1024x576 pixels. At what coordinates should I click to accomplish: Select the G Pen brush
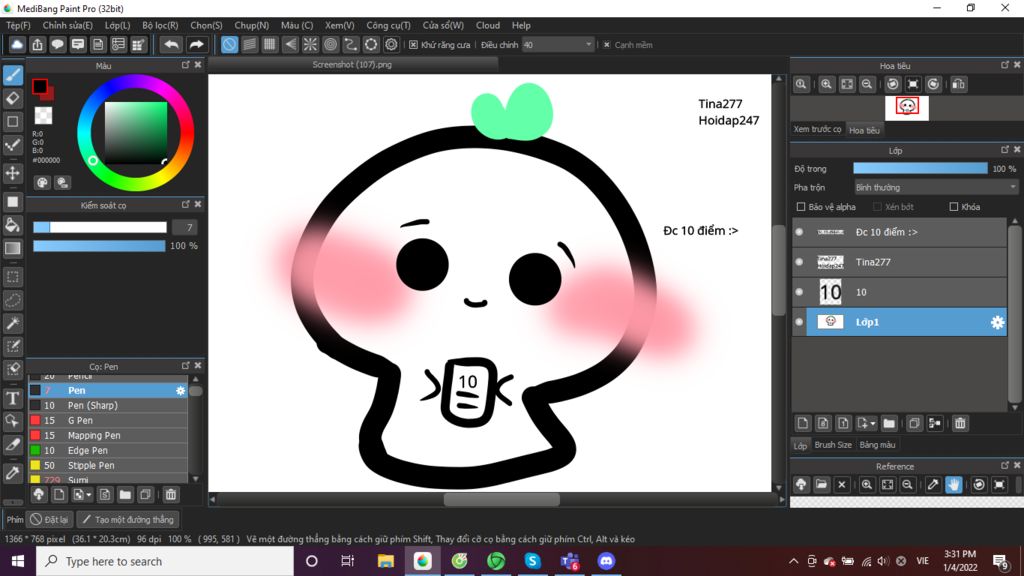click(x=108, y=421)
